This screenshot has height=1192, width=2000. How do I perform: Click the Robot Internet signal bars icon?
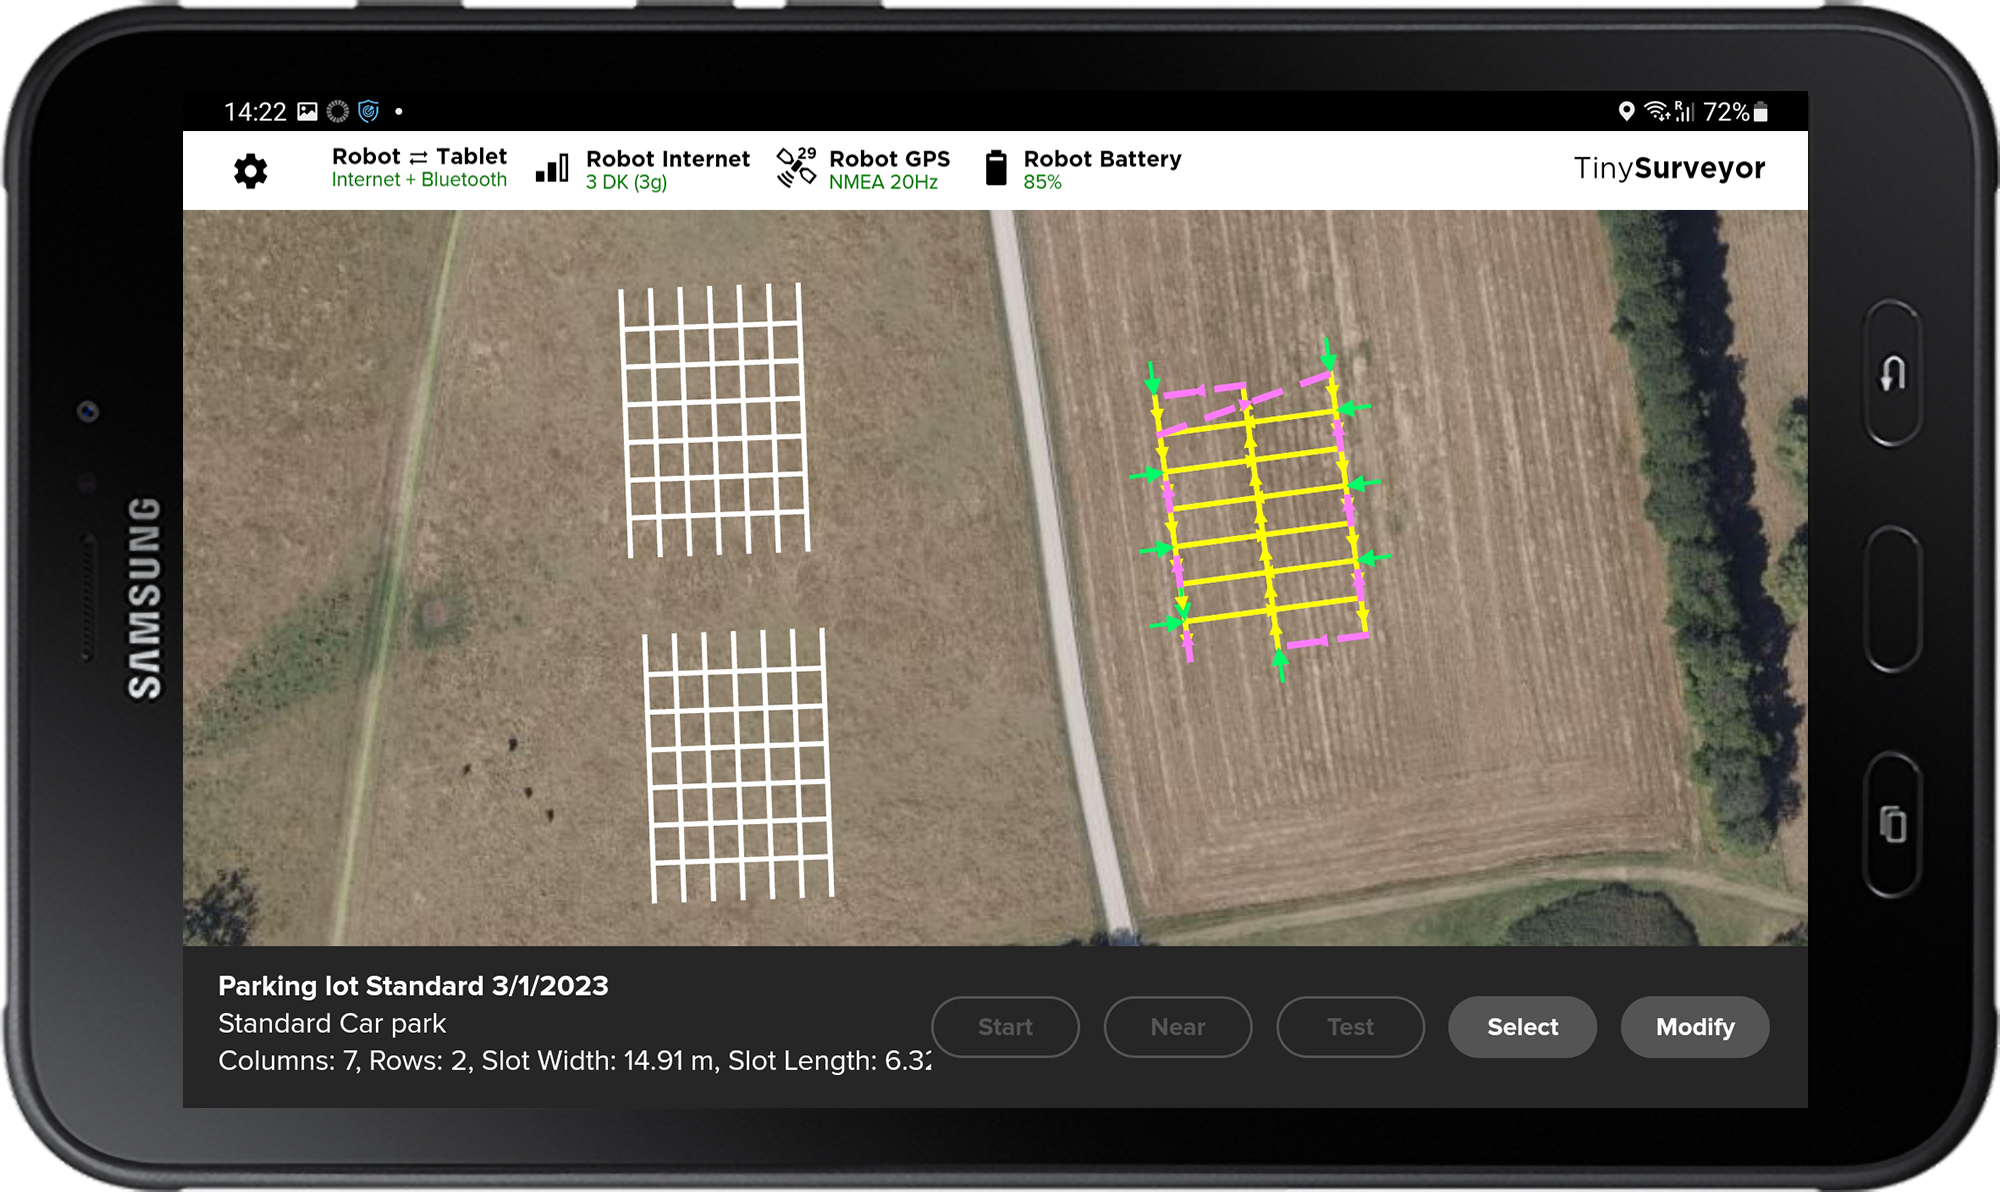coord(551,170)
